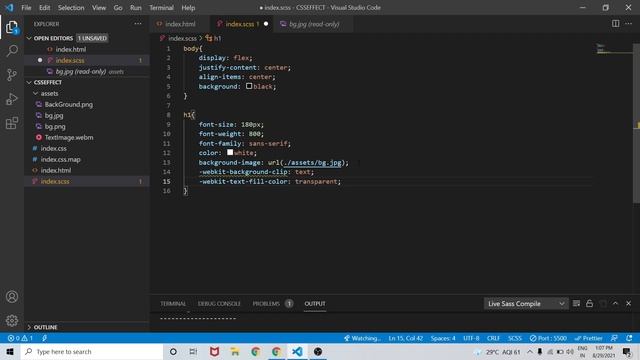Viewport: 640px width, 360px height.
Task: Open the Terminal menu
Action: (161, 8)
